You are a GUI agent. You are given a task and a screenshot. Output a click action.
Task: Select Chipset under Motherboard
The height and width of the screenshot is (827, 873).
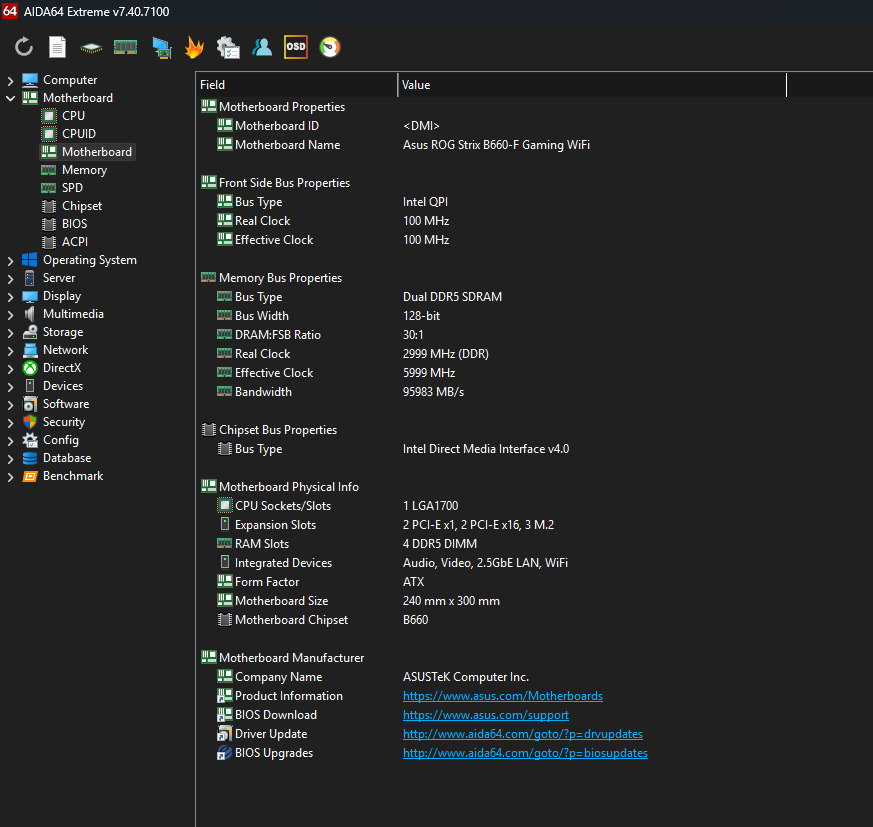(x=82, y=206)
